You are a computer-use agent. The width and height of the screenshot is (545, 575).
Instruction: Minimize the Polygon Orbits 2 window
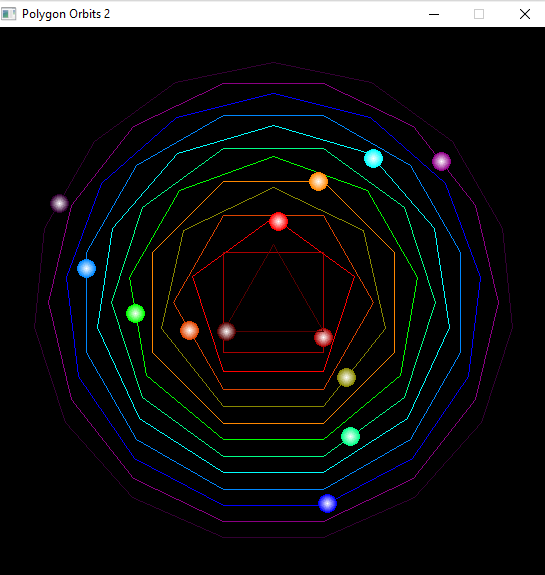pos(434,14)
